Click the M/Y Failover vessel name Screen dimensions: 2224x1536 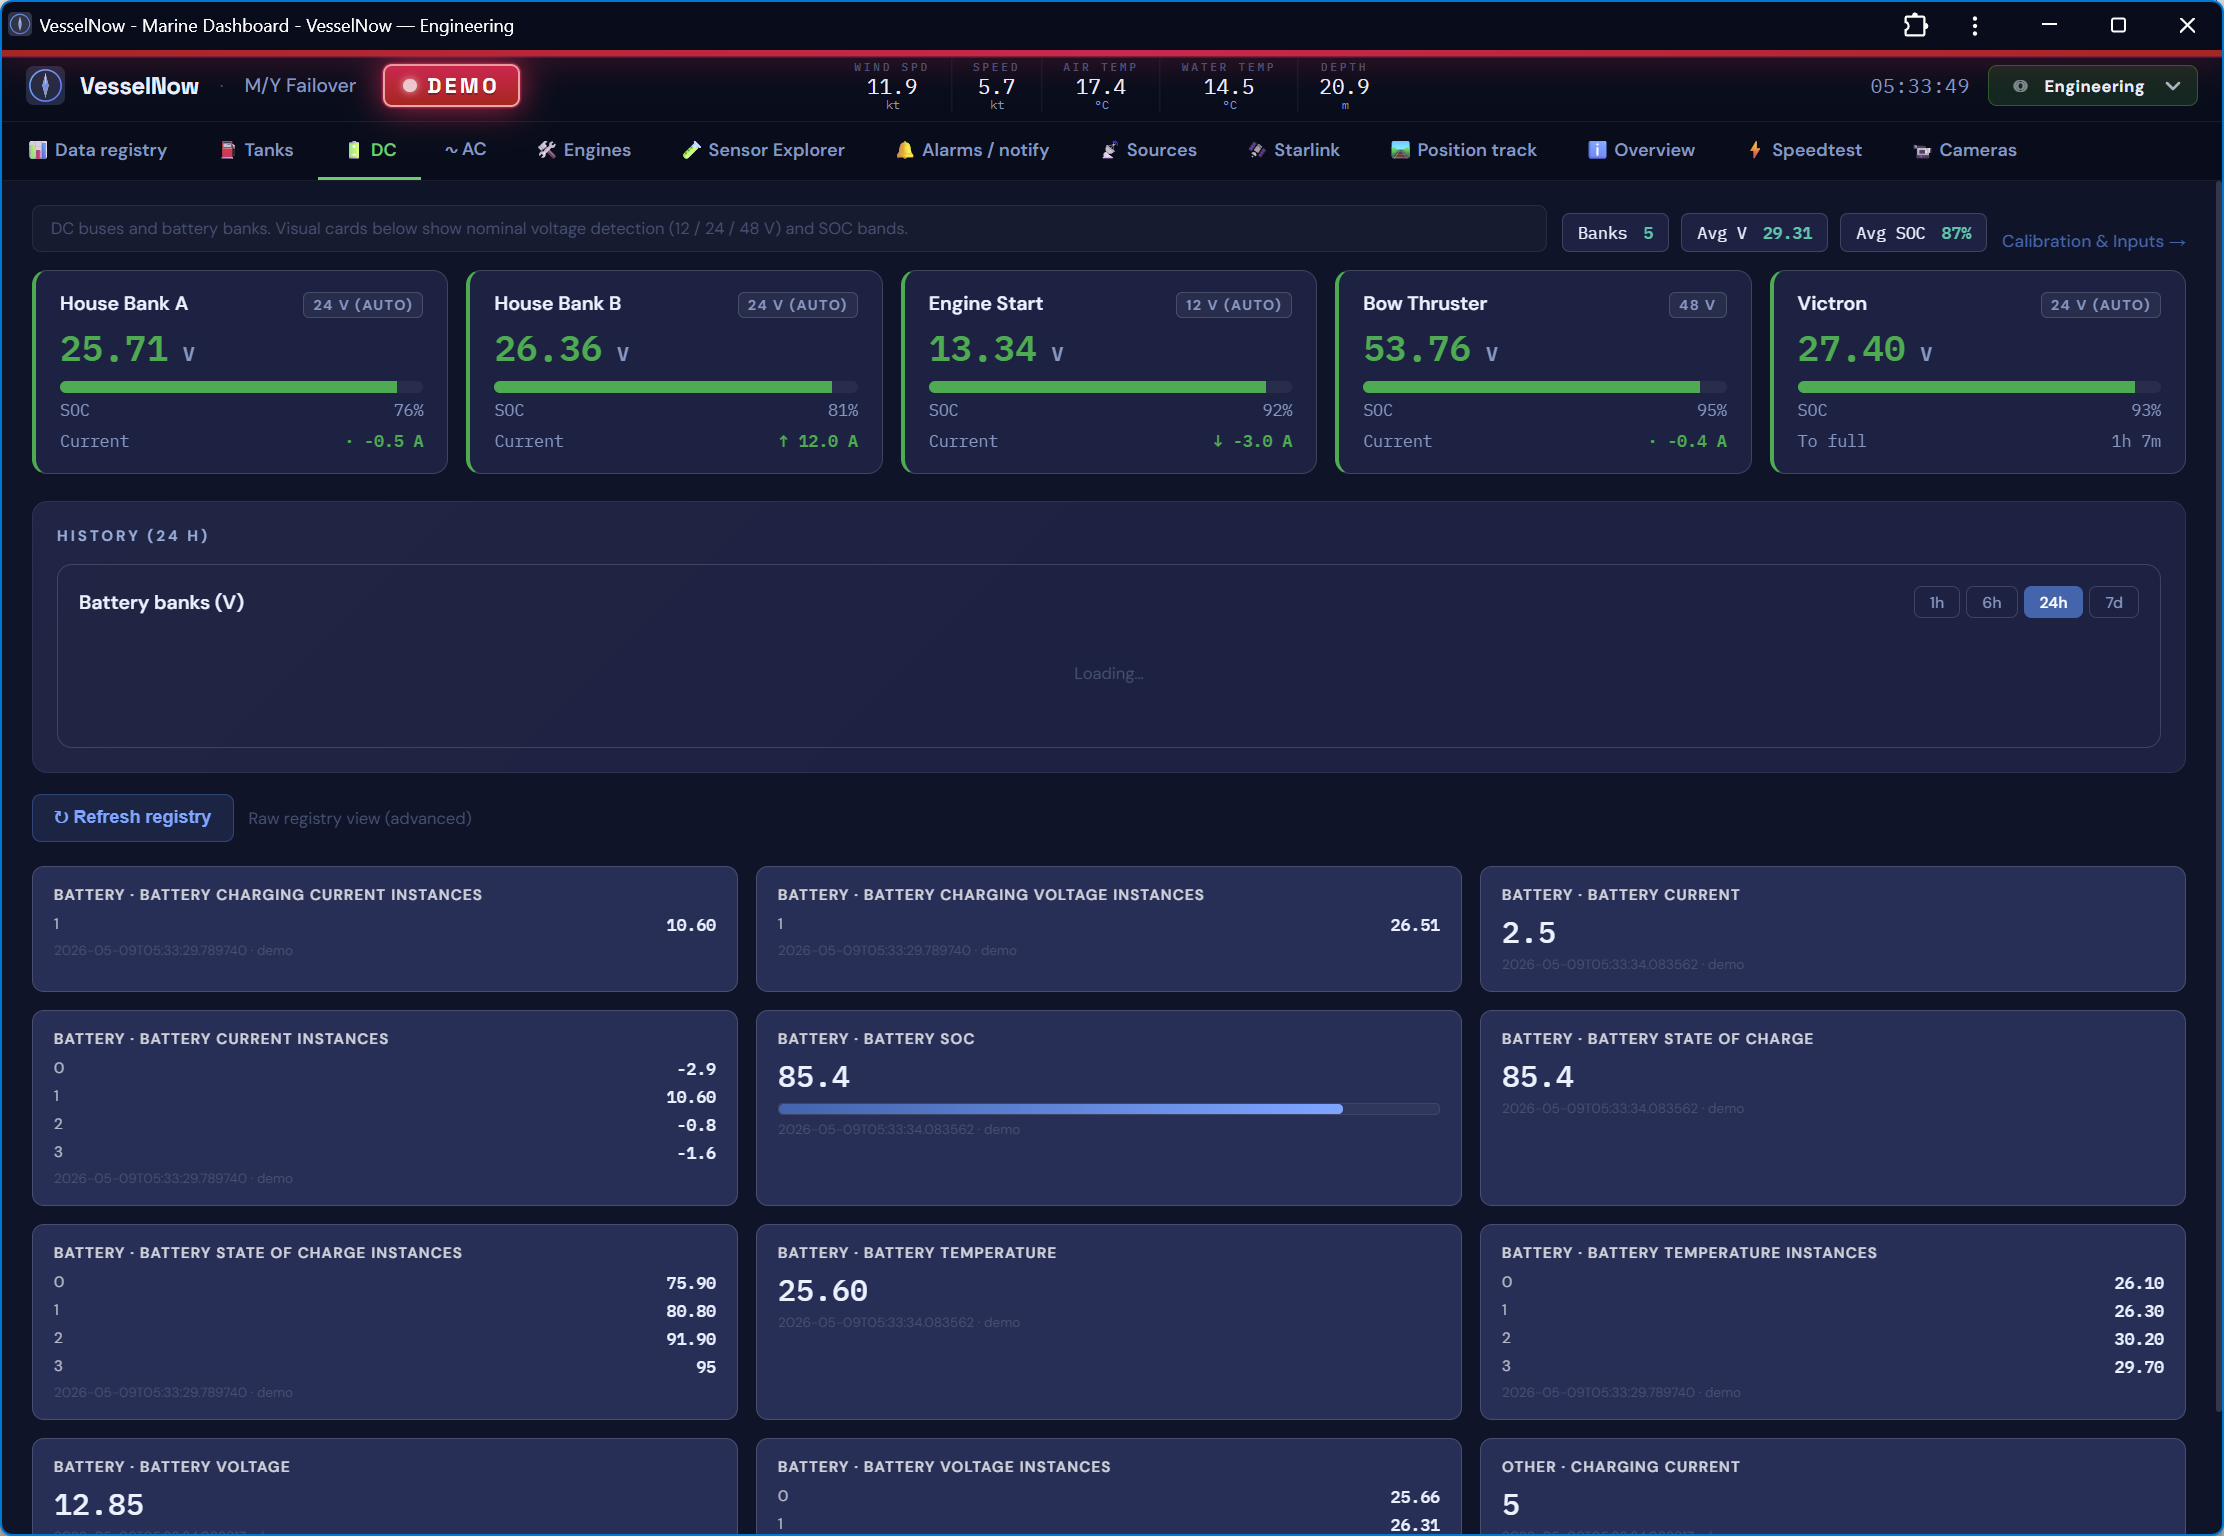coord(300,86)
